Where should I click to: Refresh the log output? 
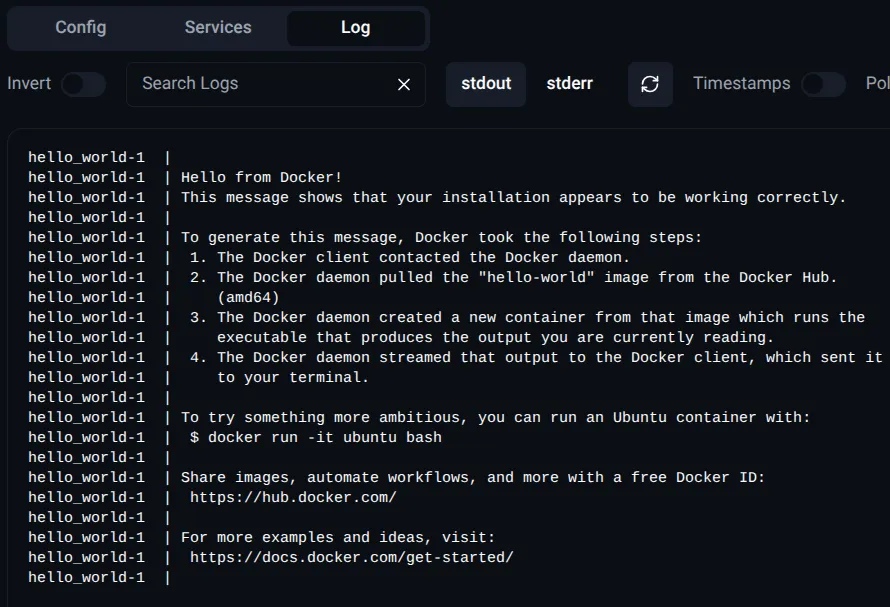click(x=650, y=84)
